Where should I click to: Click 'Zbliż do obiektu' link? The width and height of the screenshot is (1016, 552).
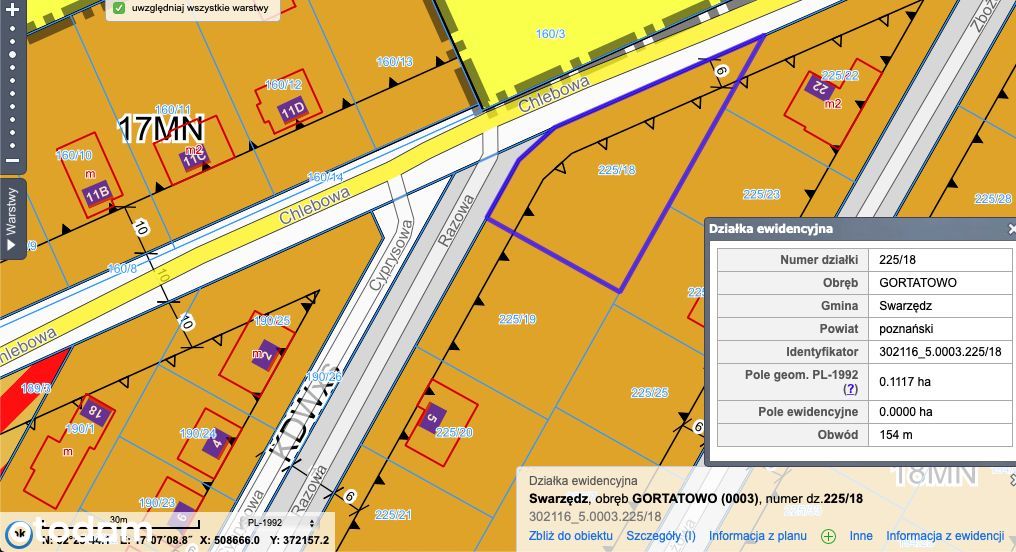tap(570, 536)
